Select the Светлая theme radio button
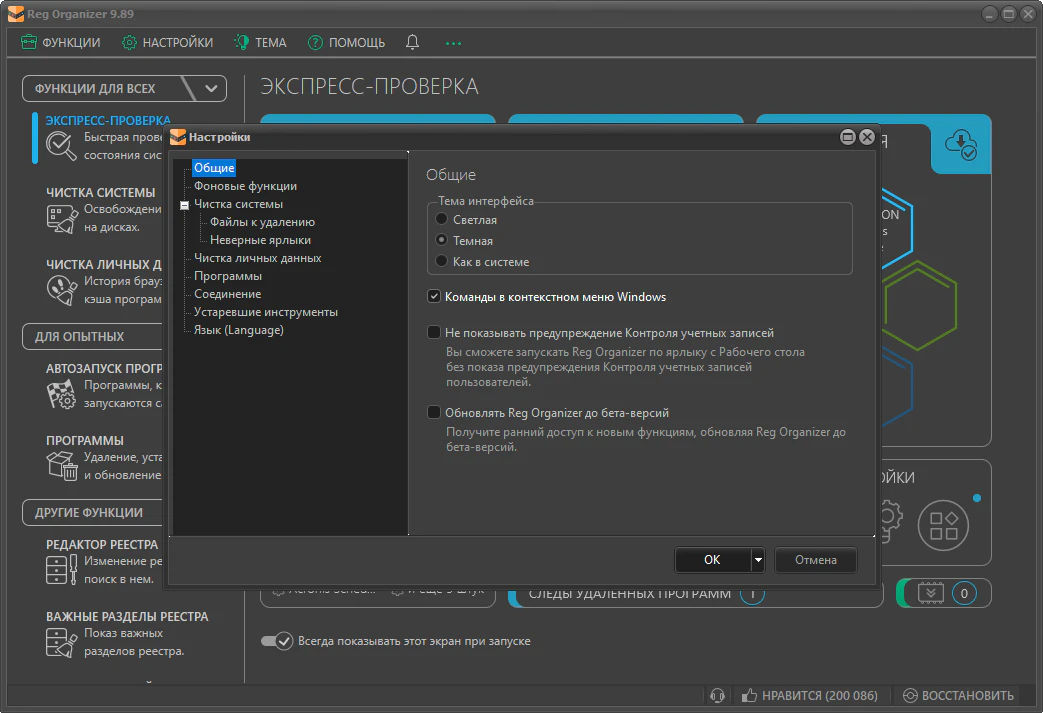Image resolution: width=1043 pixels, height=713 pixels. coord(442,219)
